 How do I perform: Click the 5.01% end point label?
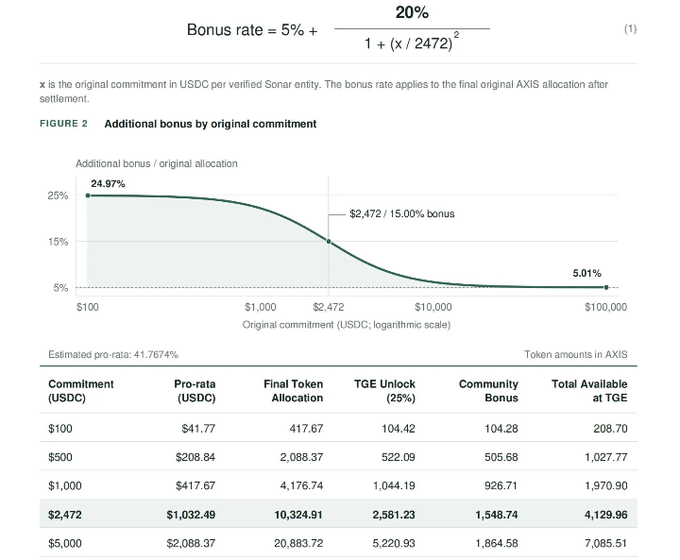coord(587,273)
